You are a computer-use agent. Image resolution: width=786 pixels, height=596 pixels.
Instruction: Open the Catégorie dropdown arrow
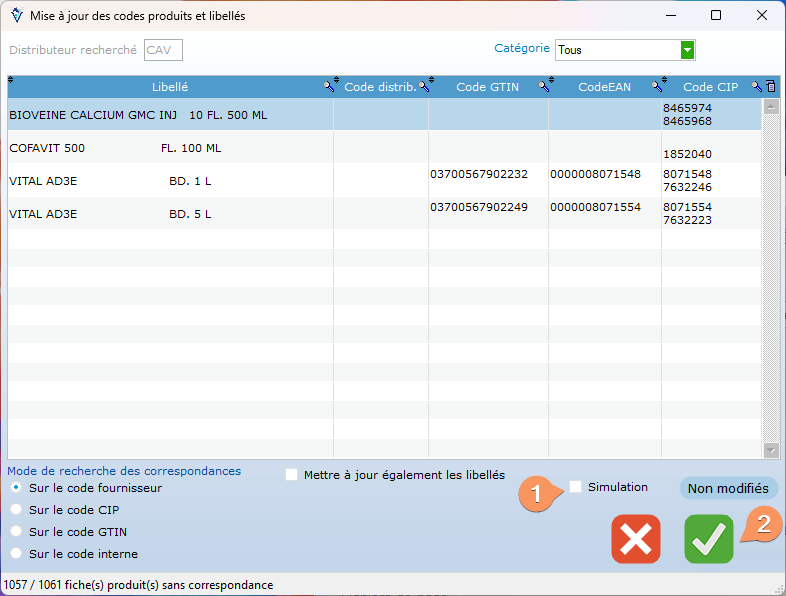pyautogui.click(x=687, y=50)
